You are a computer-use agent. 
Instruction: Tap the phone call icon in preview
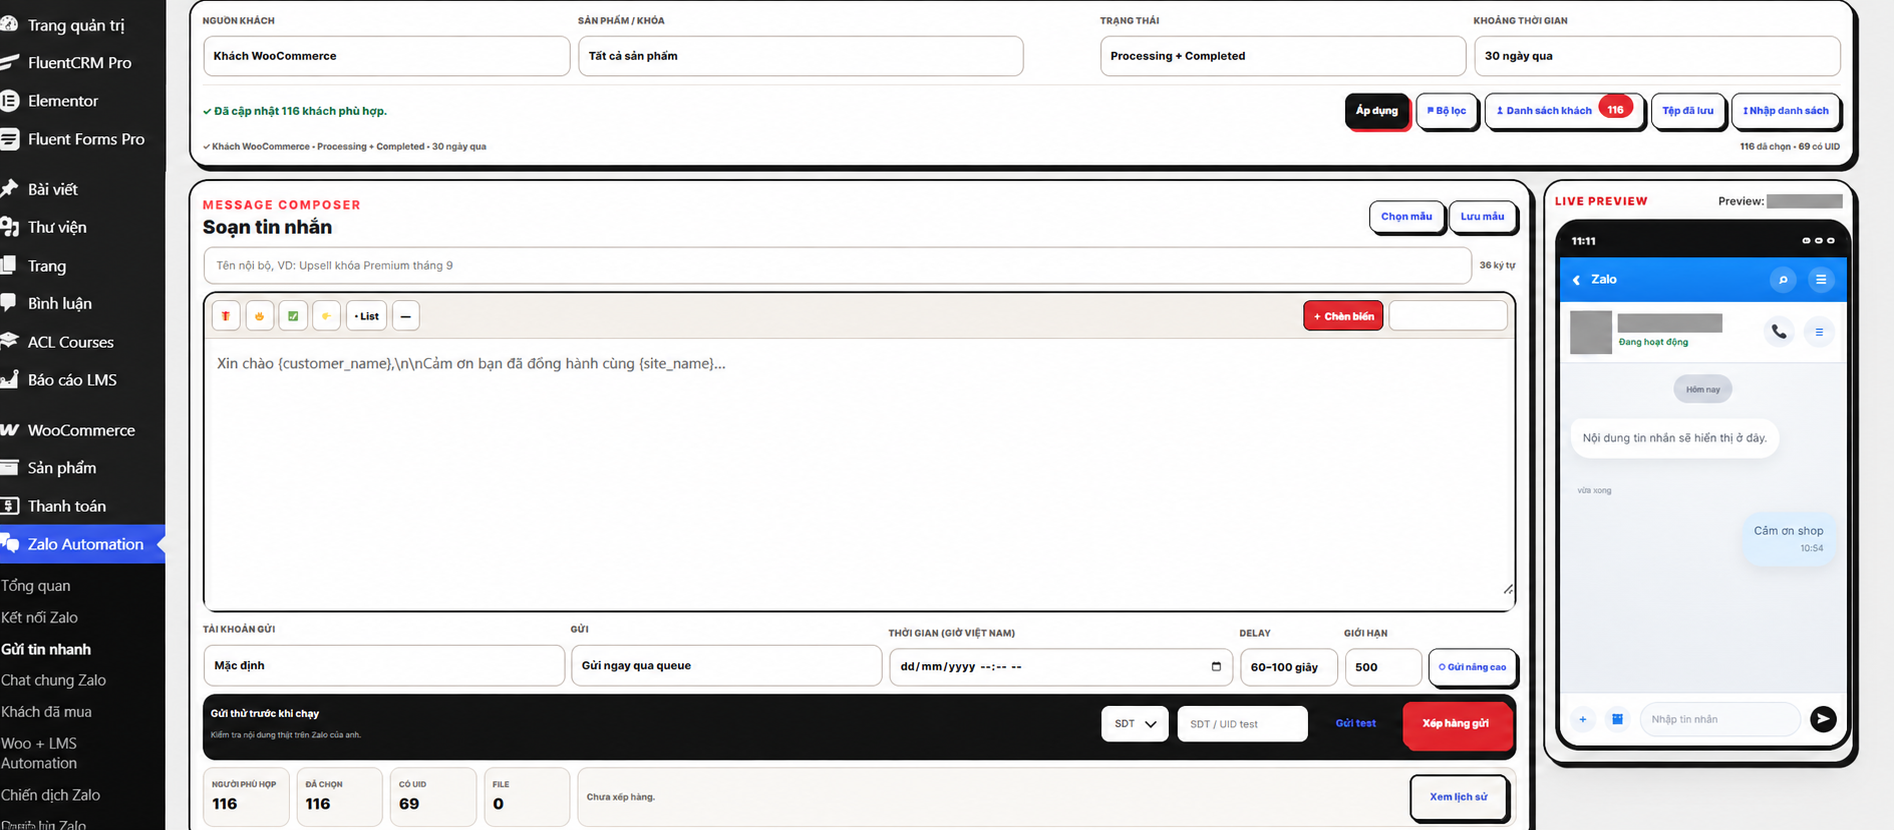(x=1779, y=331)
